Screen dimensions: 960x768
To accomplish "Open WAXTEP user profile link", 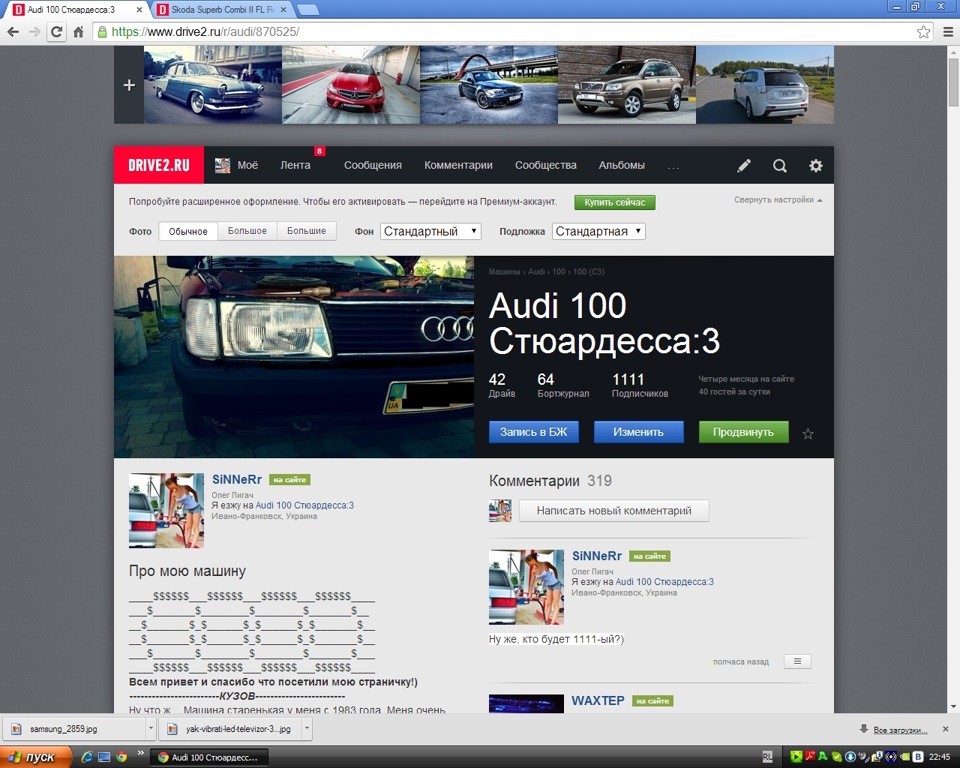I will click(x=598, y=700).
